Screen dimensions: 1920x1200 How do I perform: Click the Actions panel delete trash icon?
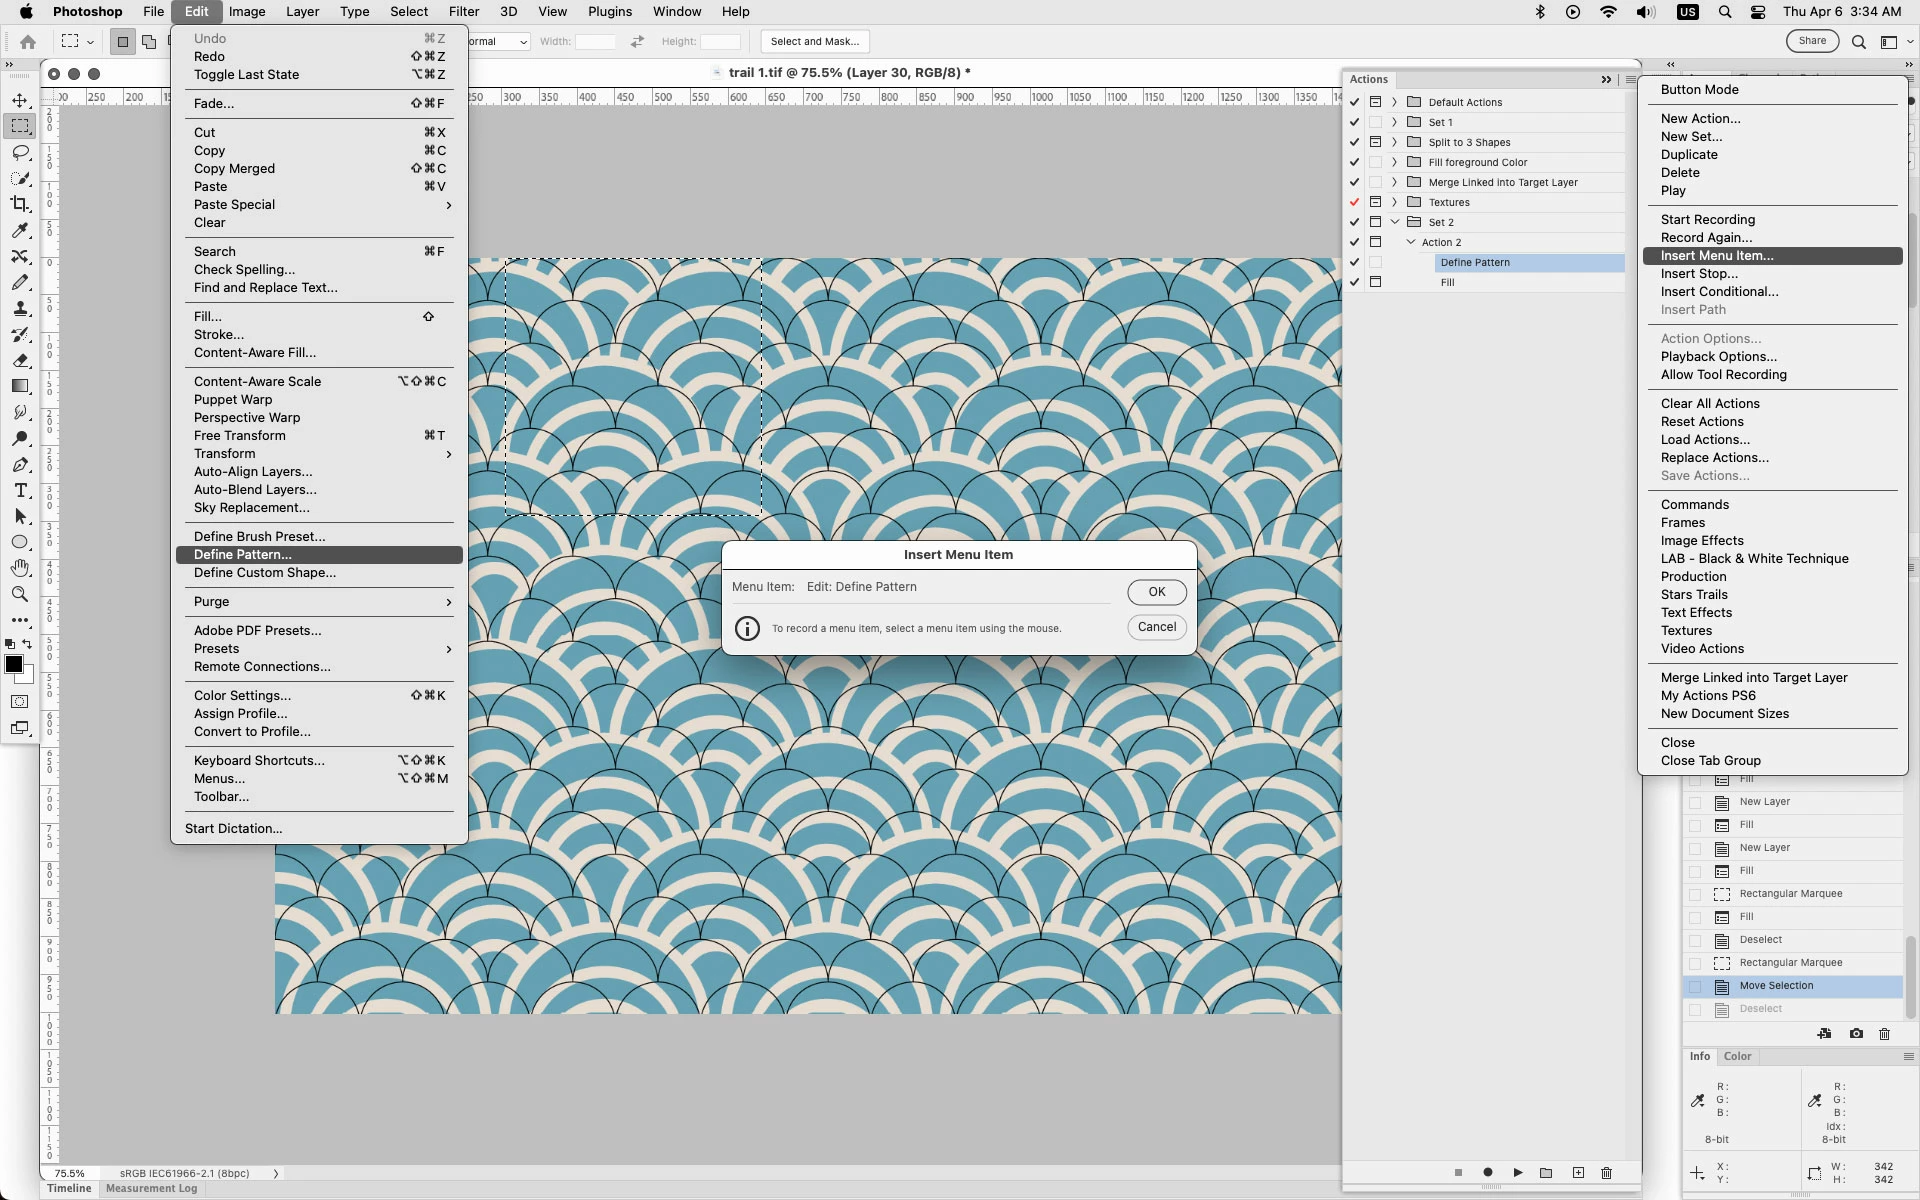tap(1607, 1172)
